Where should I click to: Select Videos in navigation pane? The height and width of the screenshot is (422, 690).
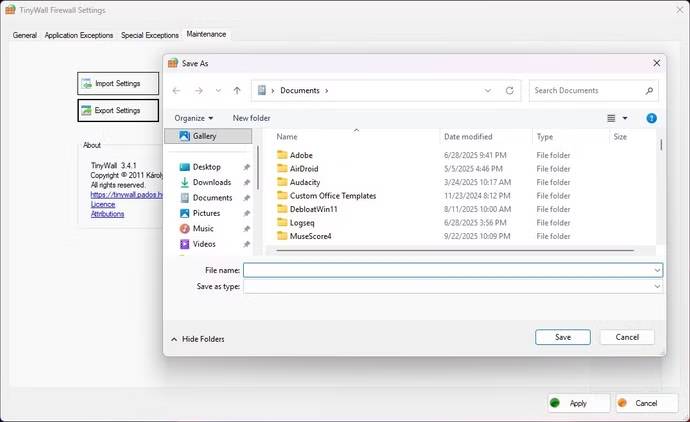tap(204, 244)
